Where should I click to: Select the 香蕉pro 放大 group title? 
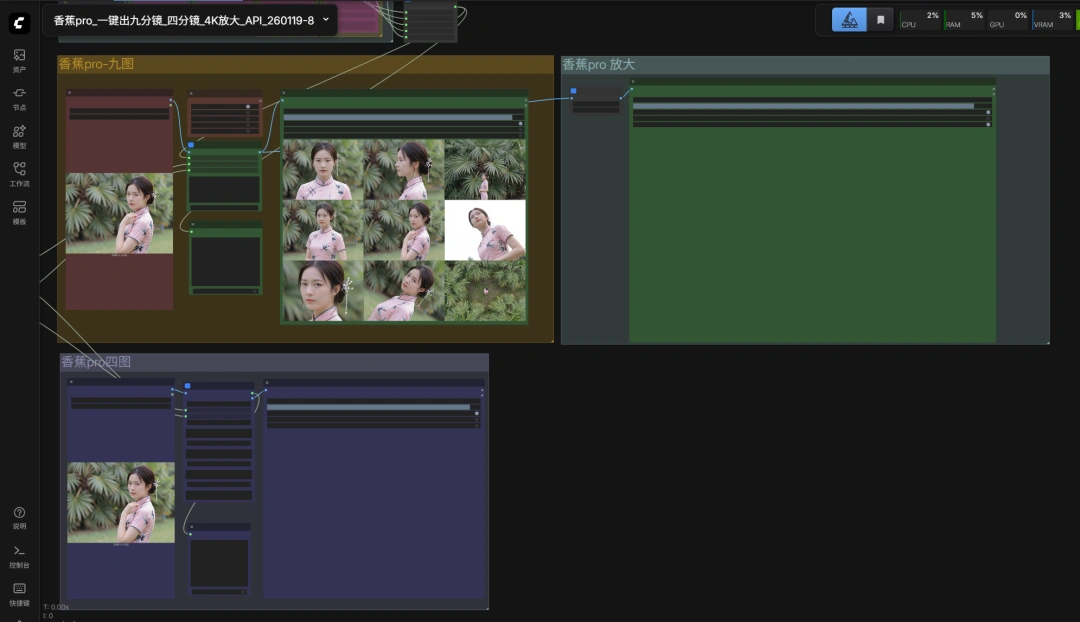(x=598, y=64)
